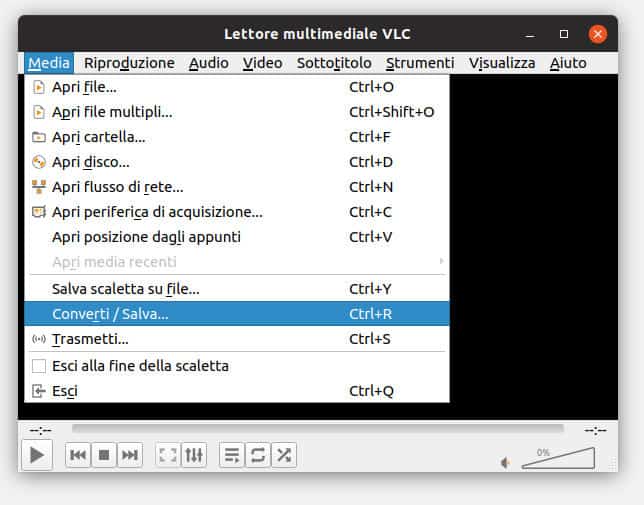Screen dimensions: 644x505
Task: Click the Trasmetti broadcast icon
Action: 39,339
